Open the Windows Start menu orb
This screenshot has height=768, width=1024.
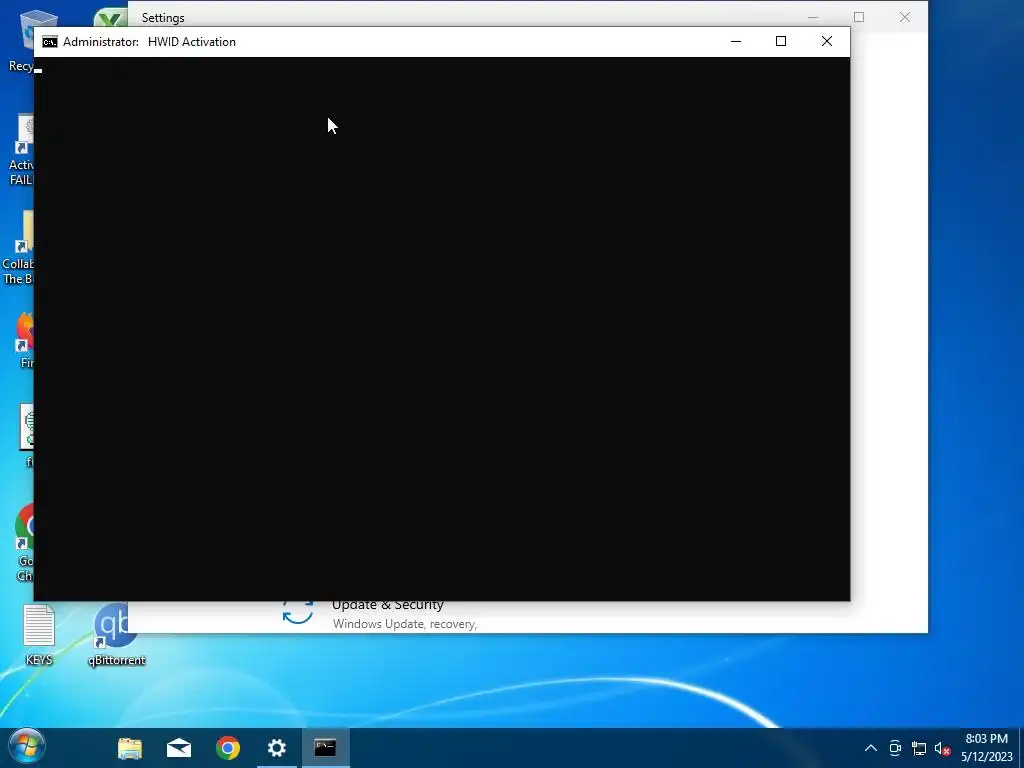pos(26,747)
